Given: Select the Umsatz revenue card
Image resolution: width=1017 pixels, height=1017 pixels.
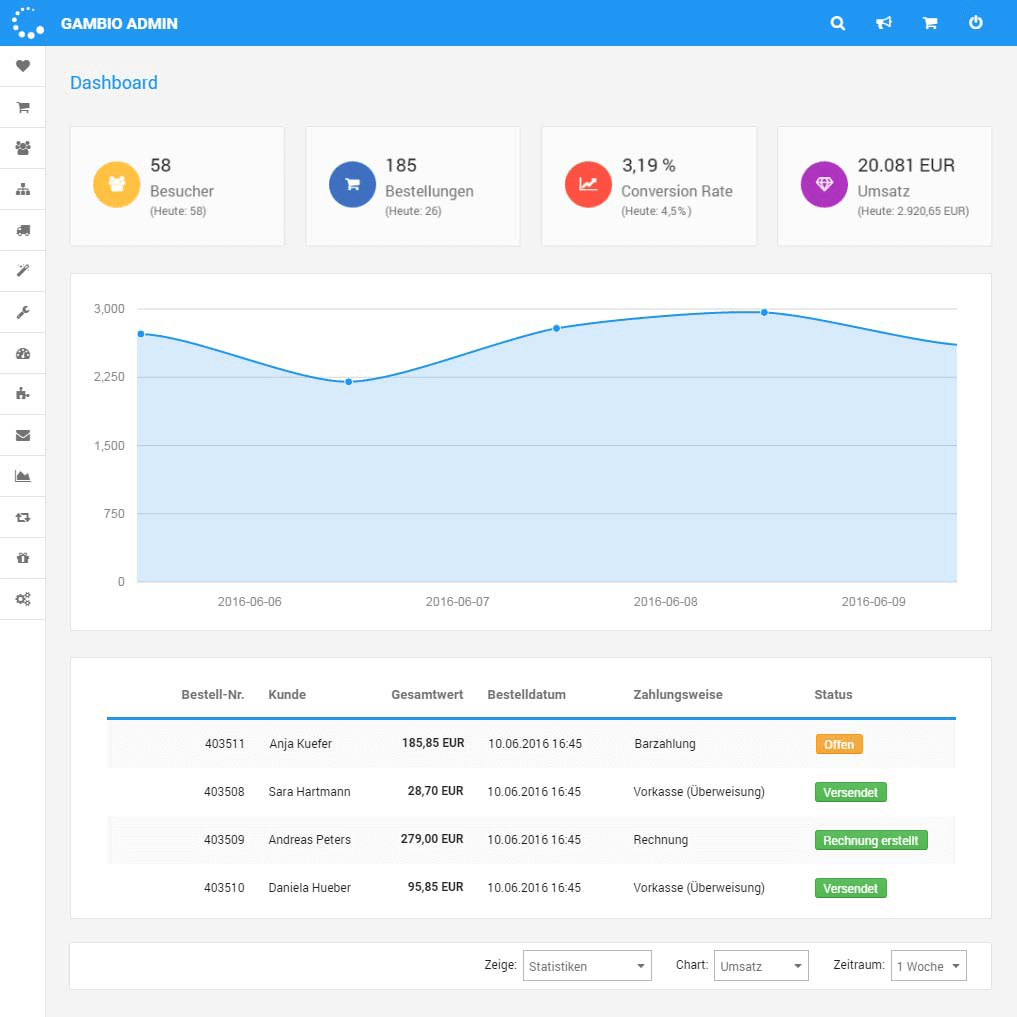Looking at the screenshot, I should click(884, 186).
